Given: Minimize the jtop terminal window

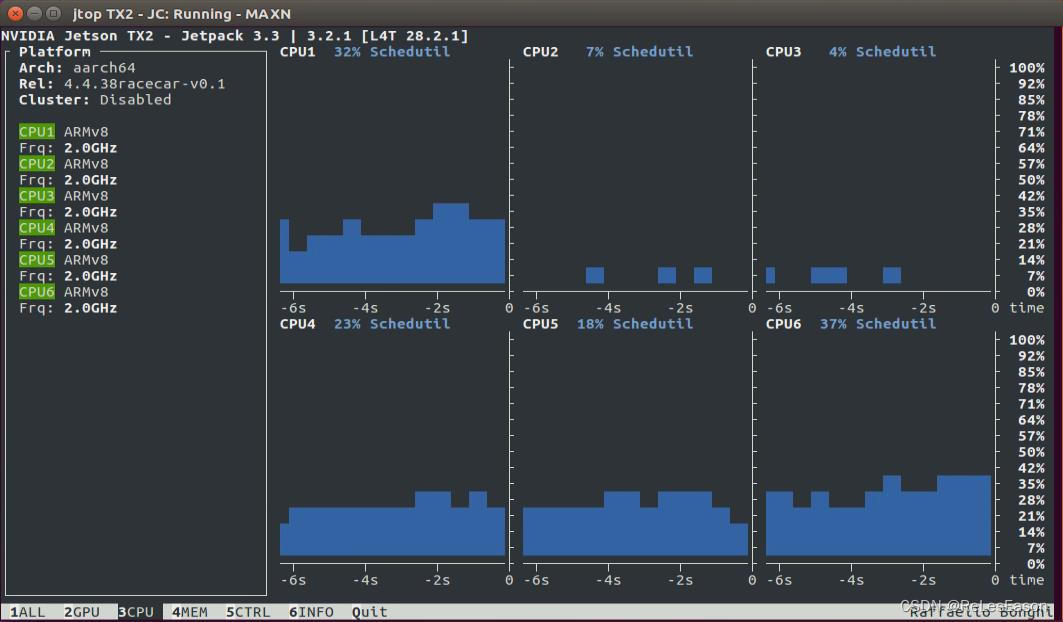Looking at the screenshot, I should pyautogui.click(x=35, y=13).
